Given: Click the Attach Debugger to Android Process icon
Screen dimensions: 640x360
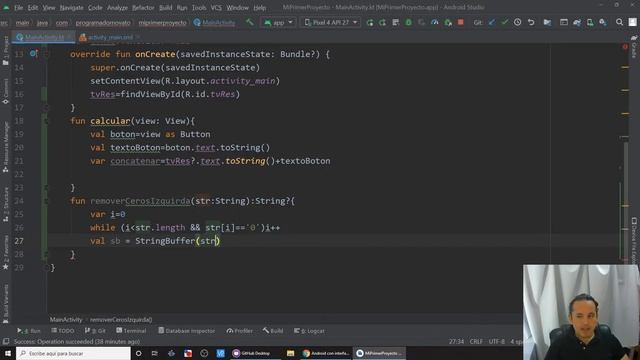Looking at the screenshot, I should tap(448, 22).
